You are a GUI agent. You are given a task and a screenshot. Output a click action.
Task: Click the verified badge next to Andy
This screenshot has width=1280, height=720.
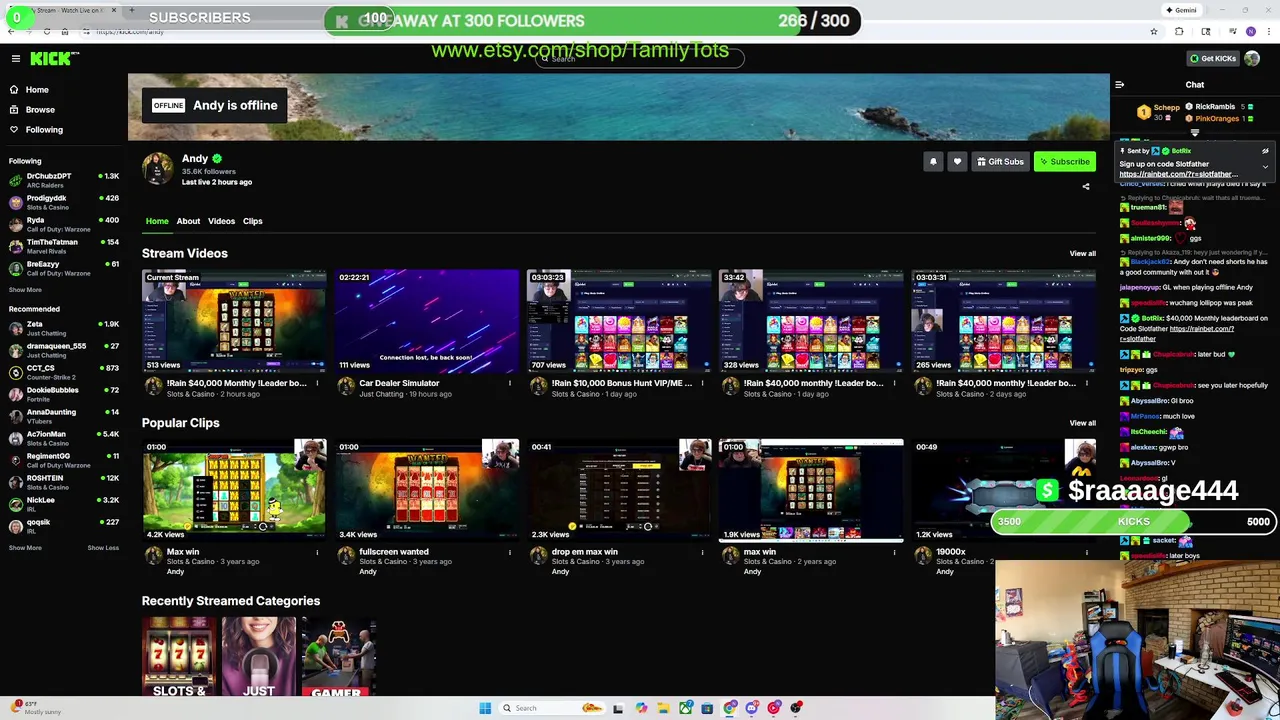click(x=217, y=159)
